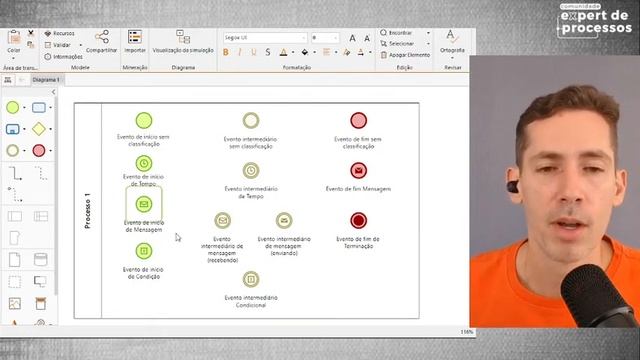
Task: Click the diagram list icon beside tabs
Action: coord(8,80)
